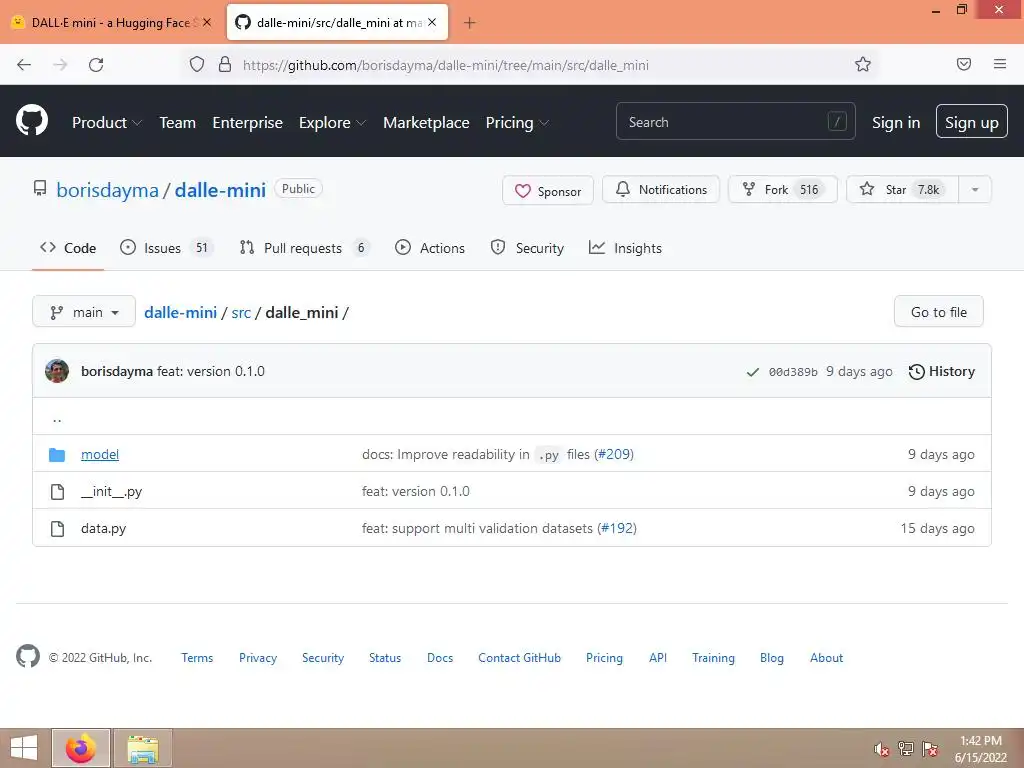This screenshot has height=768, width=1024.
Task: Open the Insights tab
Action: point(625,248)
